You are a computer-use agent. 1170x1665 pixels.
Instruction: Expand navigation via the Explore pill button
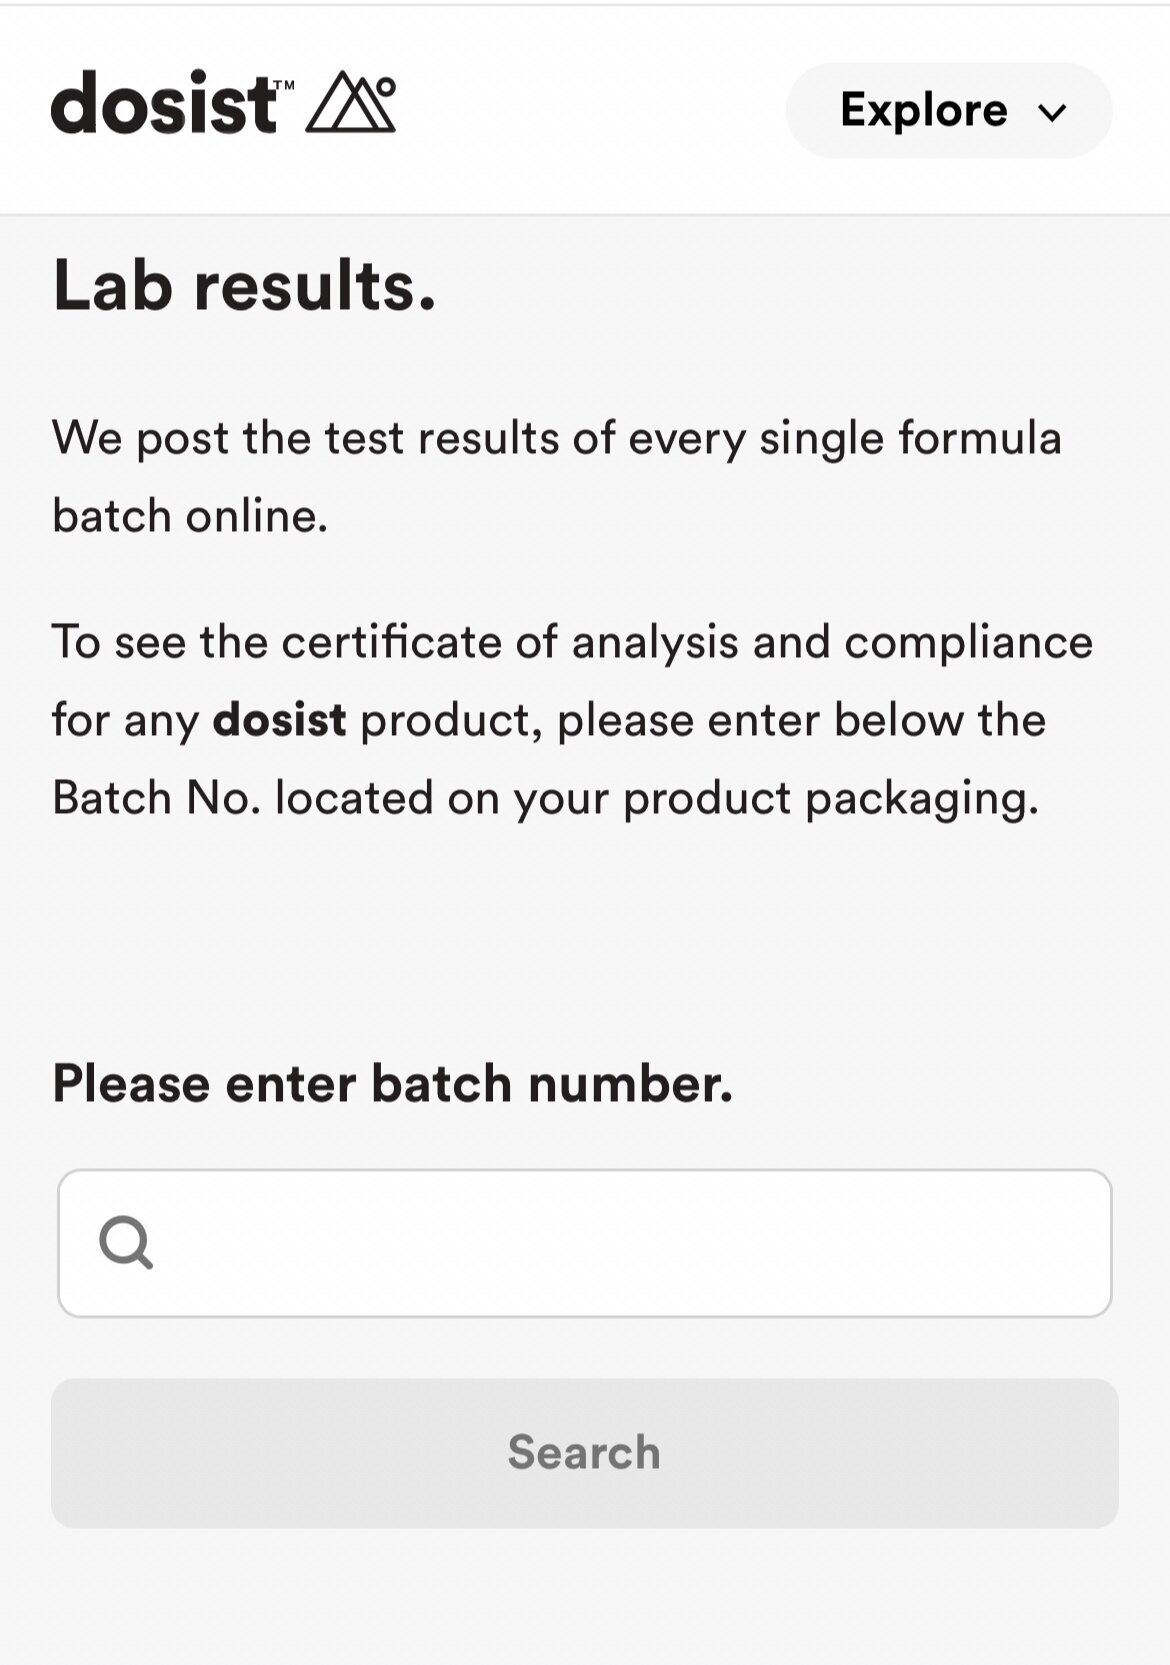pyautogui.click(x=949, y=110)
